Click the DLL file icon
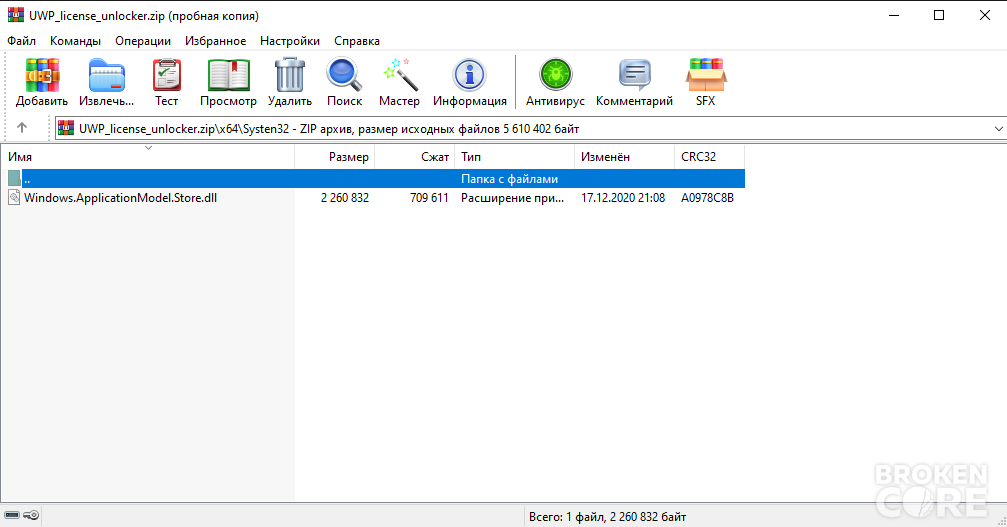Screen dimensions: 1007x527 point(14,197)
